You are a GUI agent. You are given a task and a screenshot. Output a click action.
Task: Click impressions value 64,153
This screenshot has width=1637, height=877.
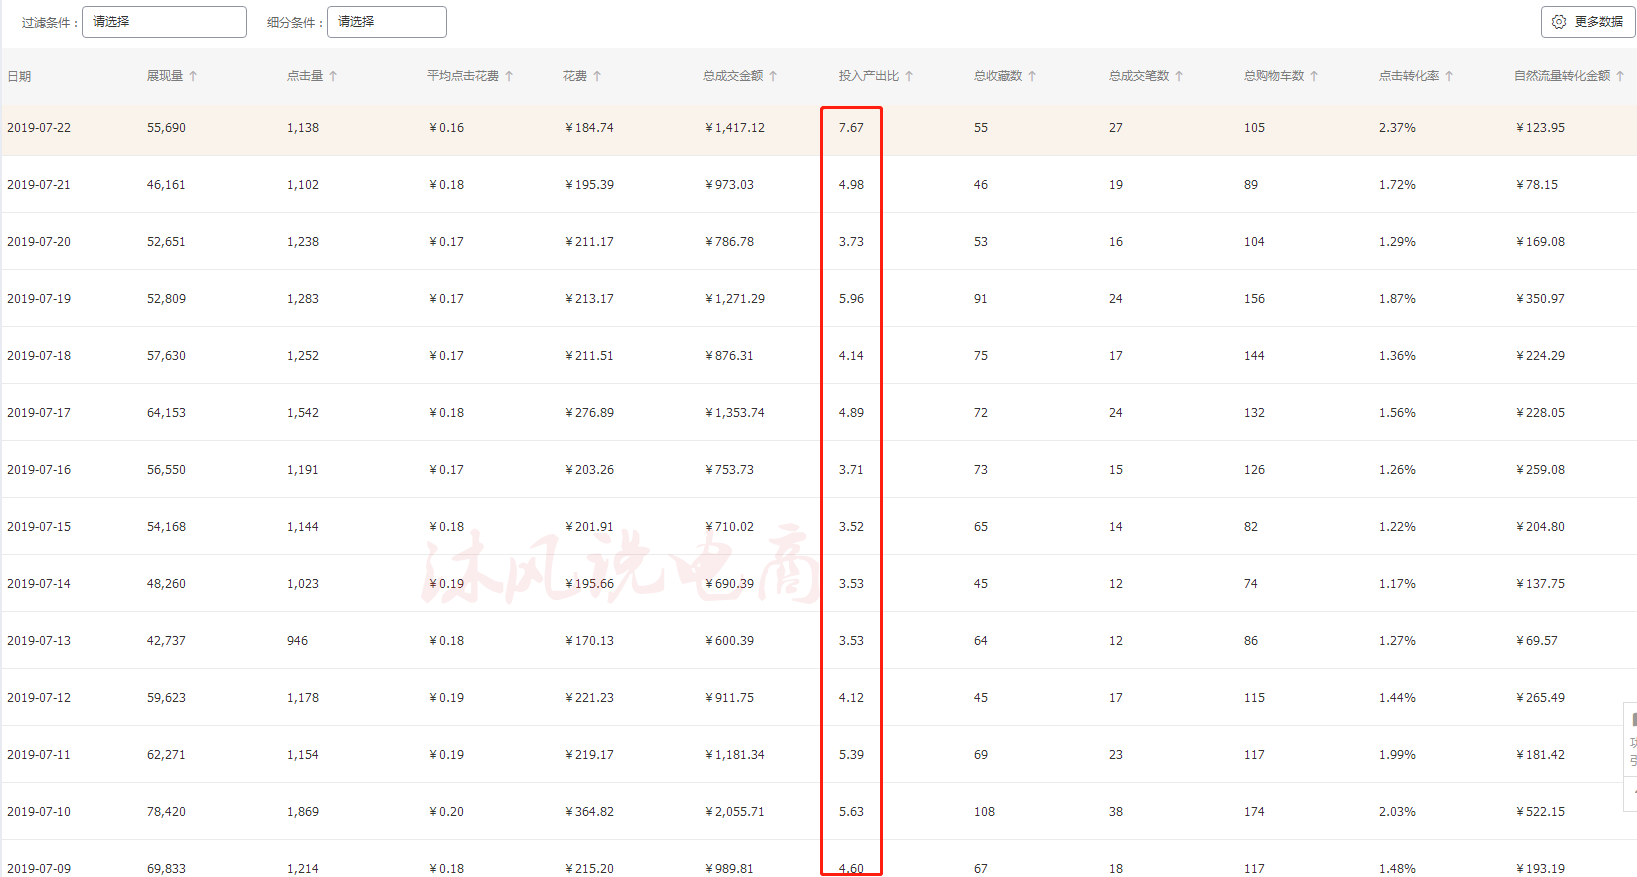(x=166, y=413)
